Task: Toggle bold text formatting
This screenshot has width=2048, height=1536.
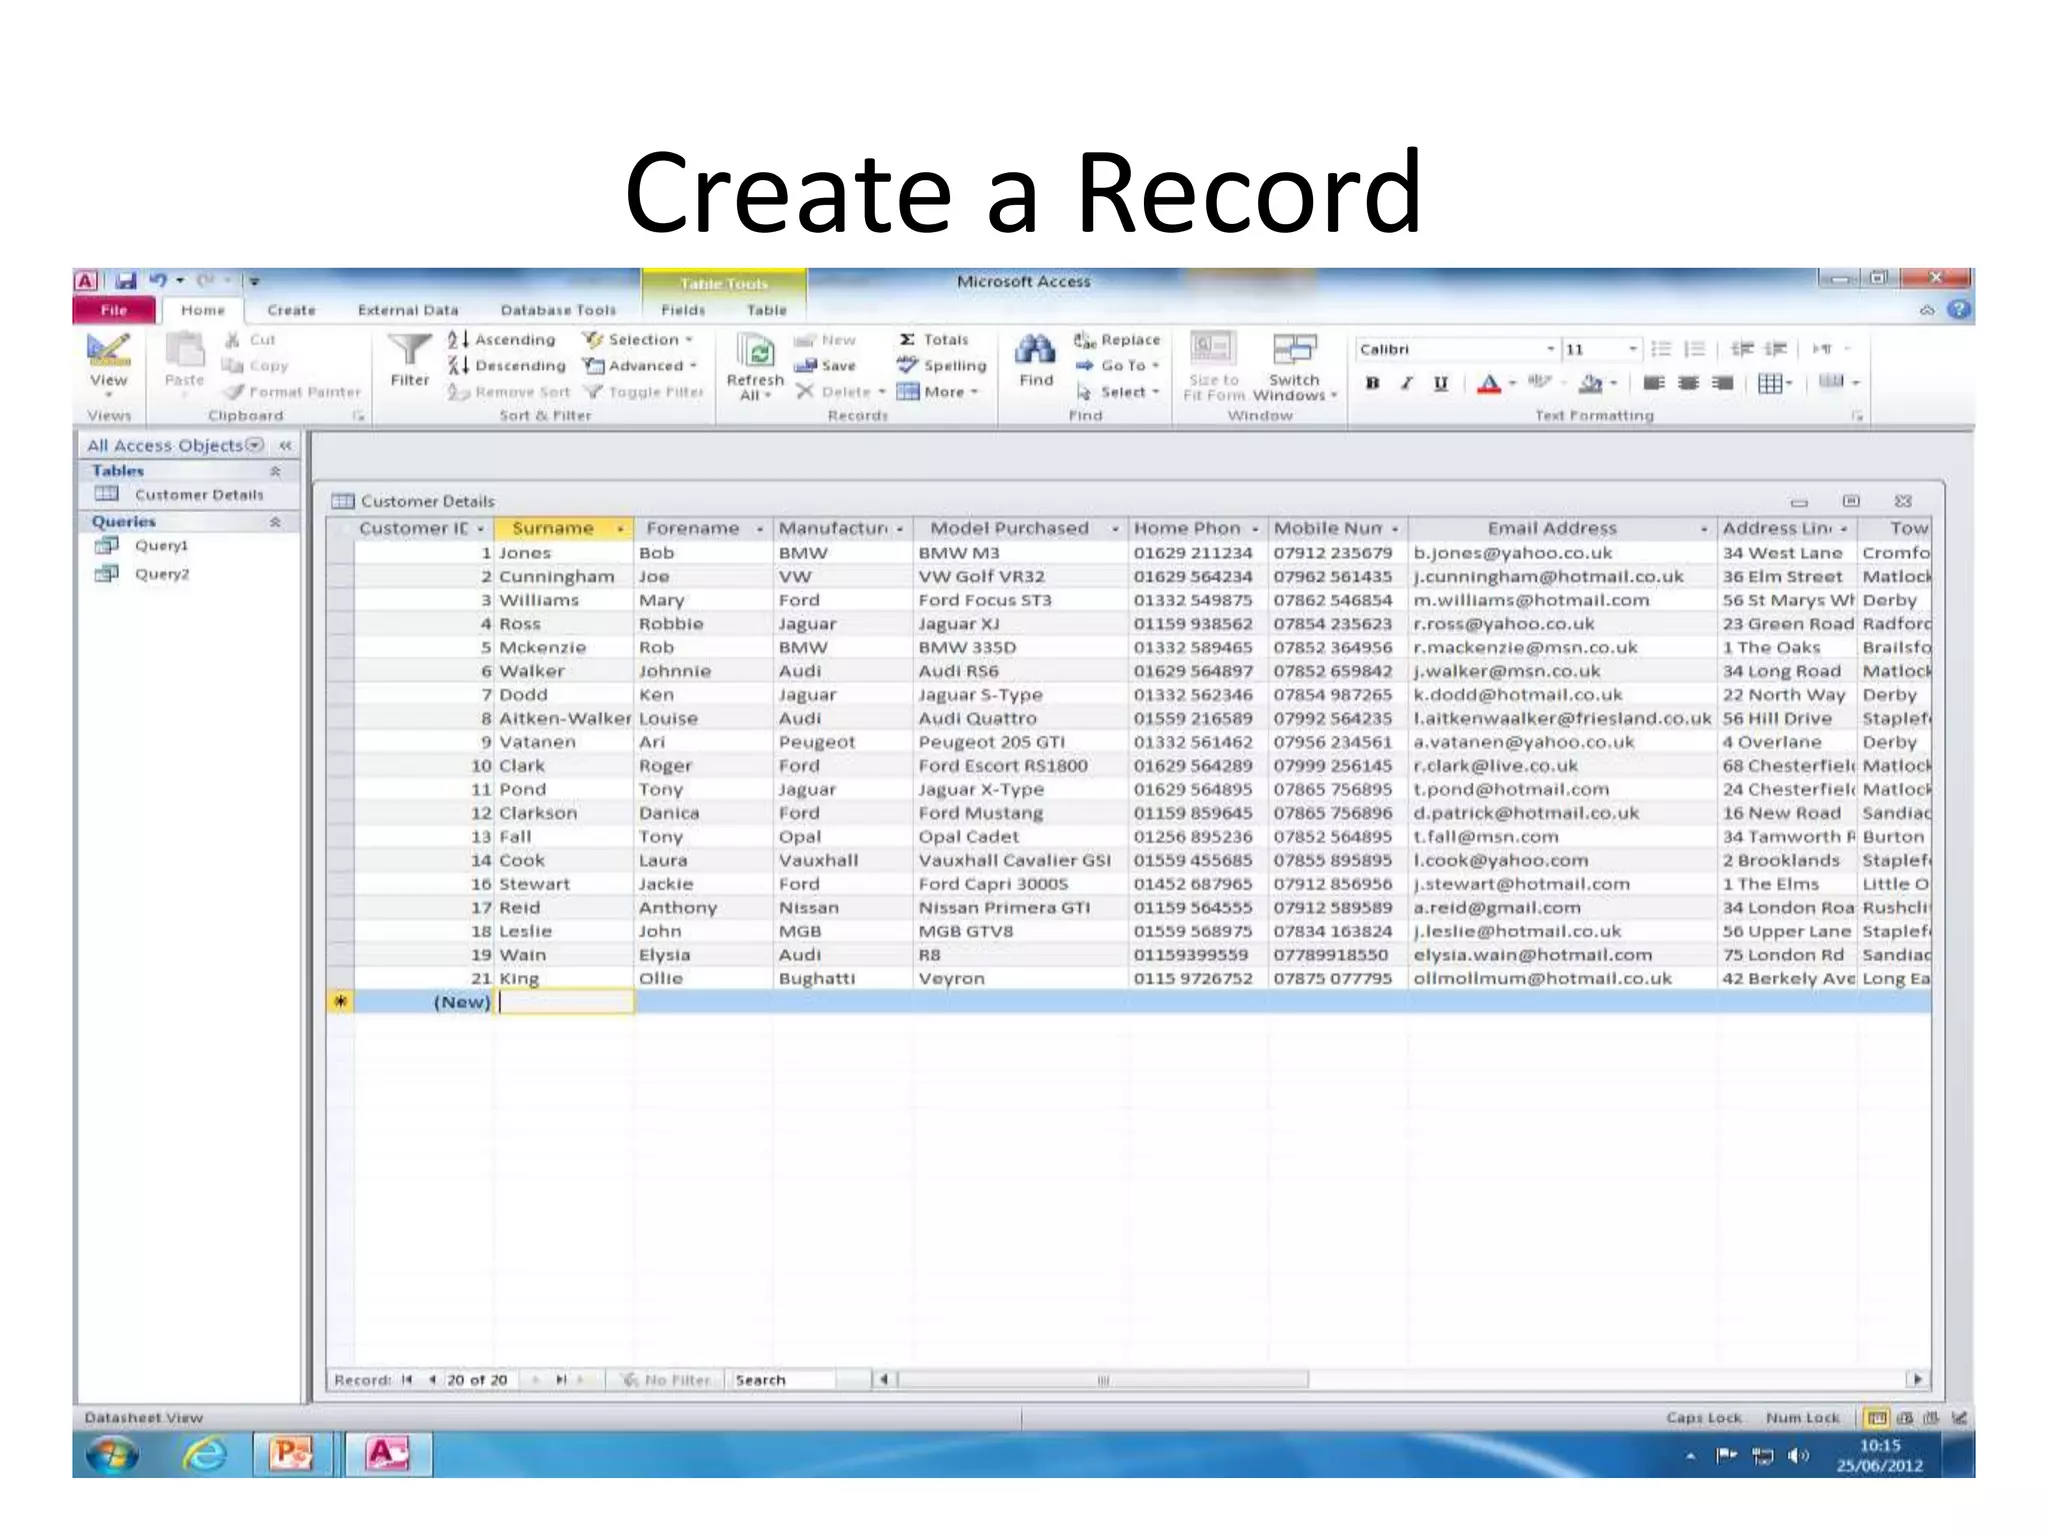Action: click(x=1372, y=383)
